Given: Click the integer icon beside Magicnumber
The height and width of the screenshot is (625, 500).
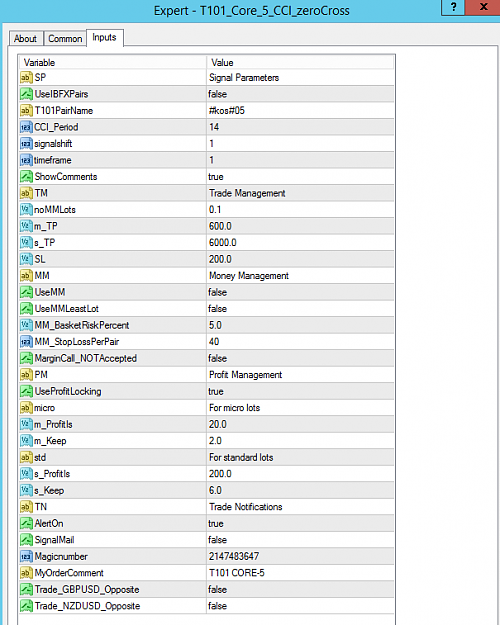Looking at the screenshot, I should [26, 556].
